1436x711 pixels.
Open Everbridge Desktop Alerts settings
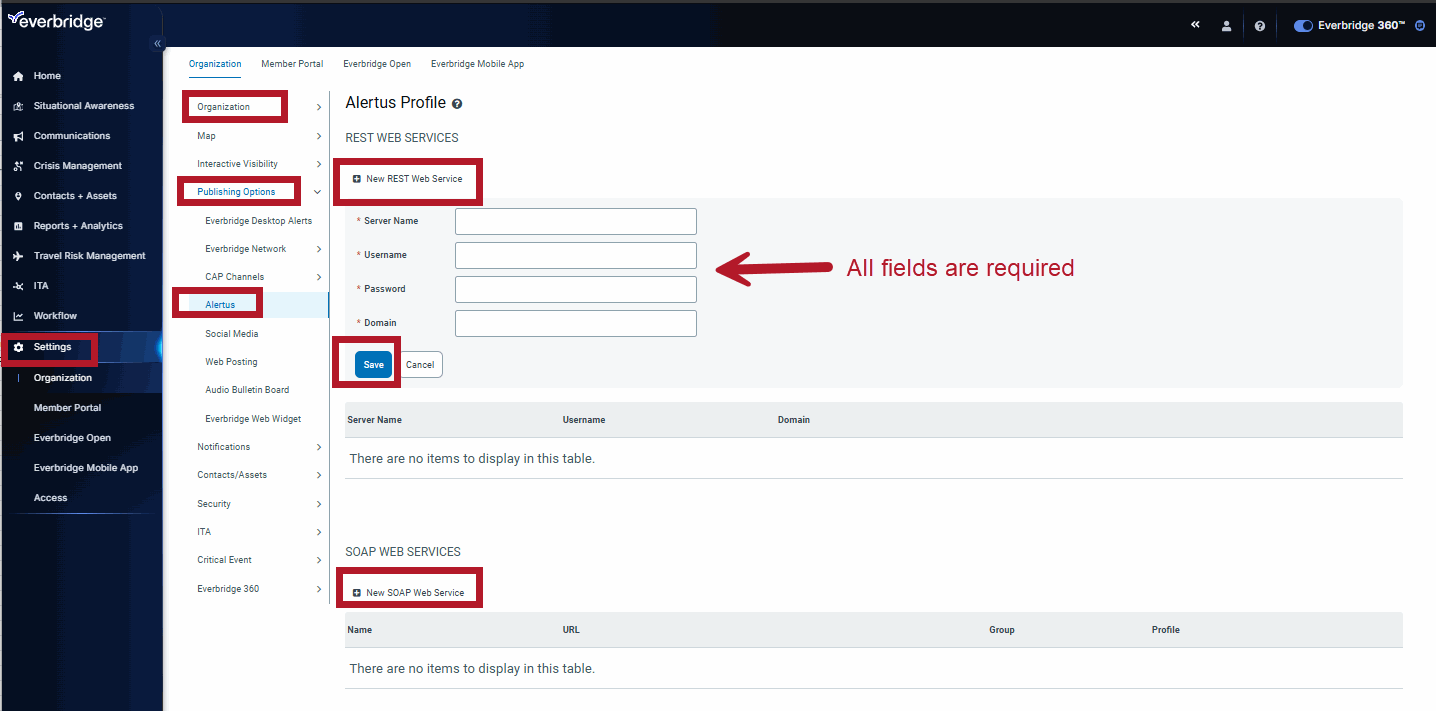click(x=258, y=221)
